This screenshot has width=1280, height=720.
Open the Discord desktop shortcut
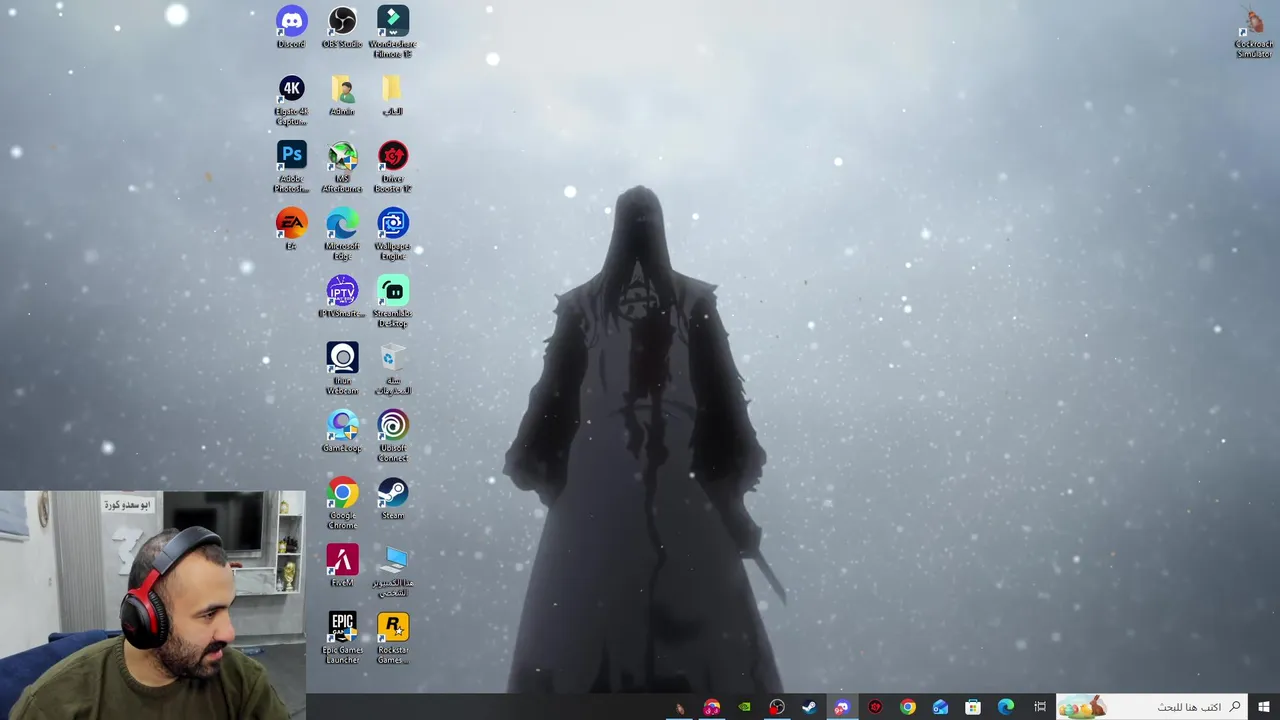(x=291, y=27)
